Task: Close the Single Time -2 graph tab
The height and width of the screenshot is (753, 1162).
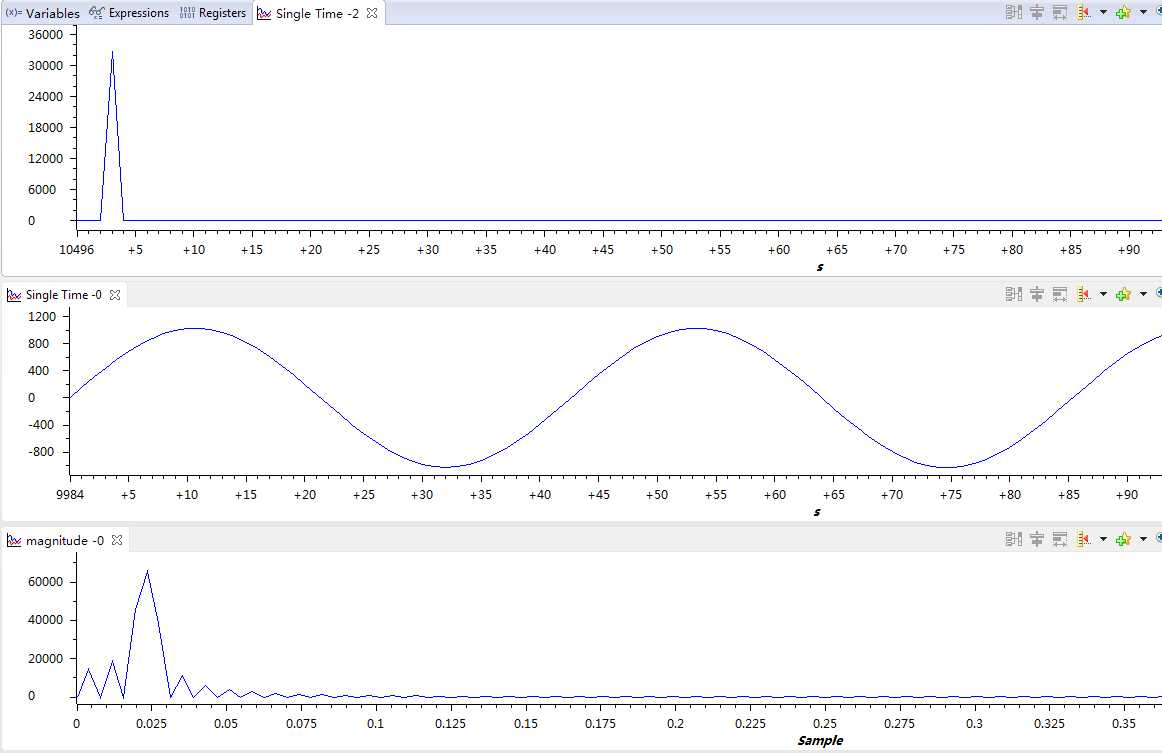Action: [x=372, y=13]
